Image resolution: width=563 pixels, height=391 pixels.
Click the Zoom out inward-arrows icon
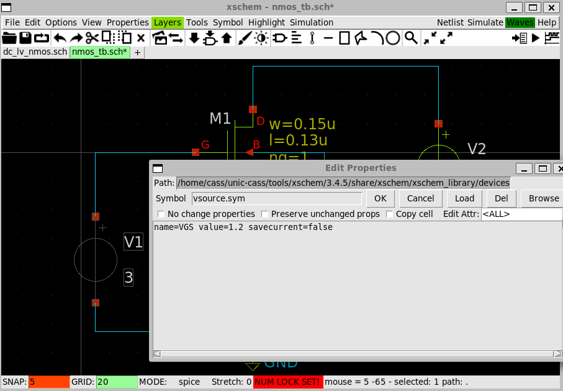430,38
